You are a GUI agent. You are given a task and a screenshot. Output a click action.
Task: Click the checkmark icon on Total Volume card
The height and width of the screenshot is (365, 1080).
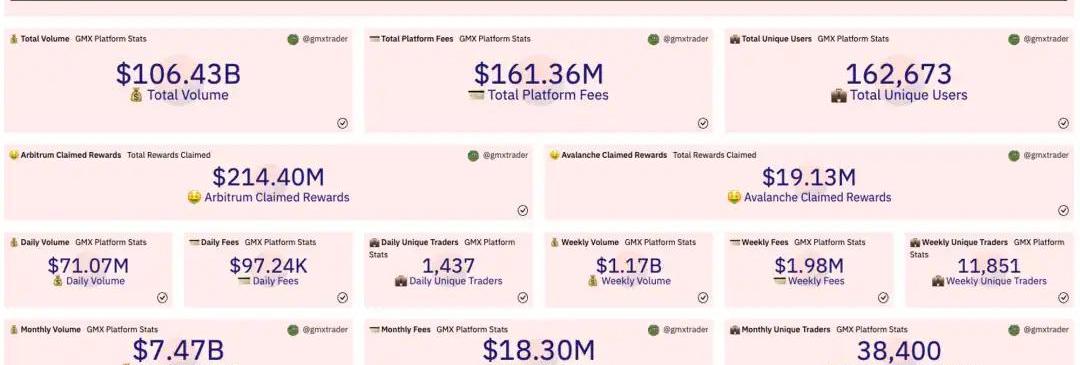[342, 123]
